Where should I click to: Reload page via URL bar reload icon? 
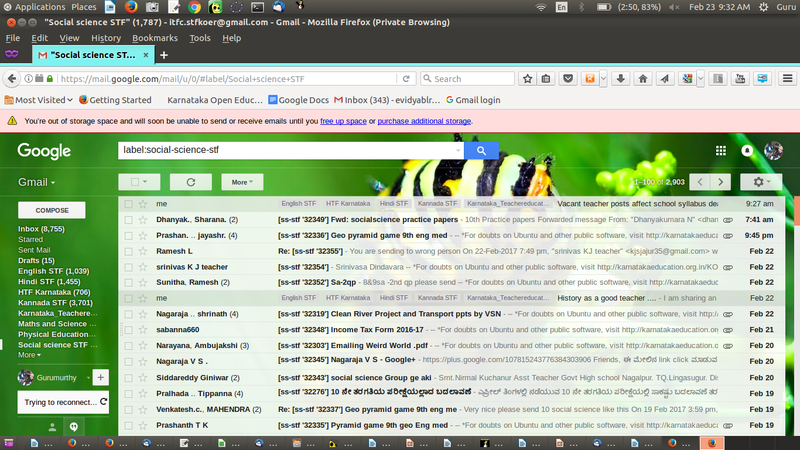(406, 79)
